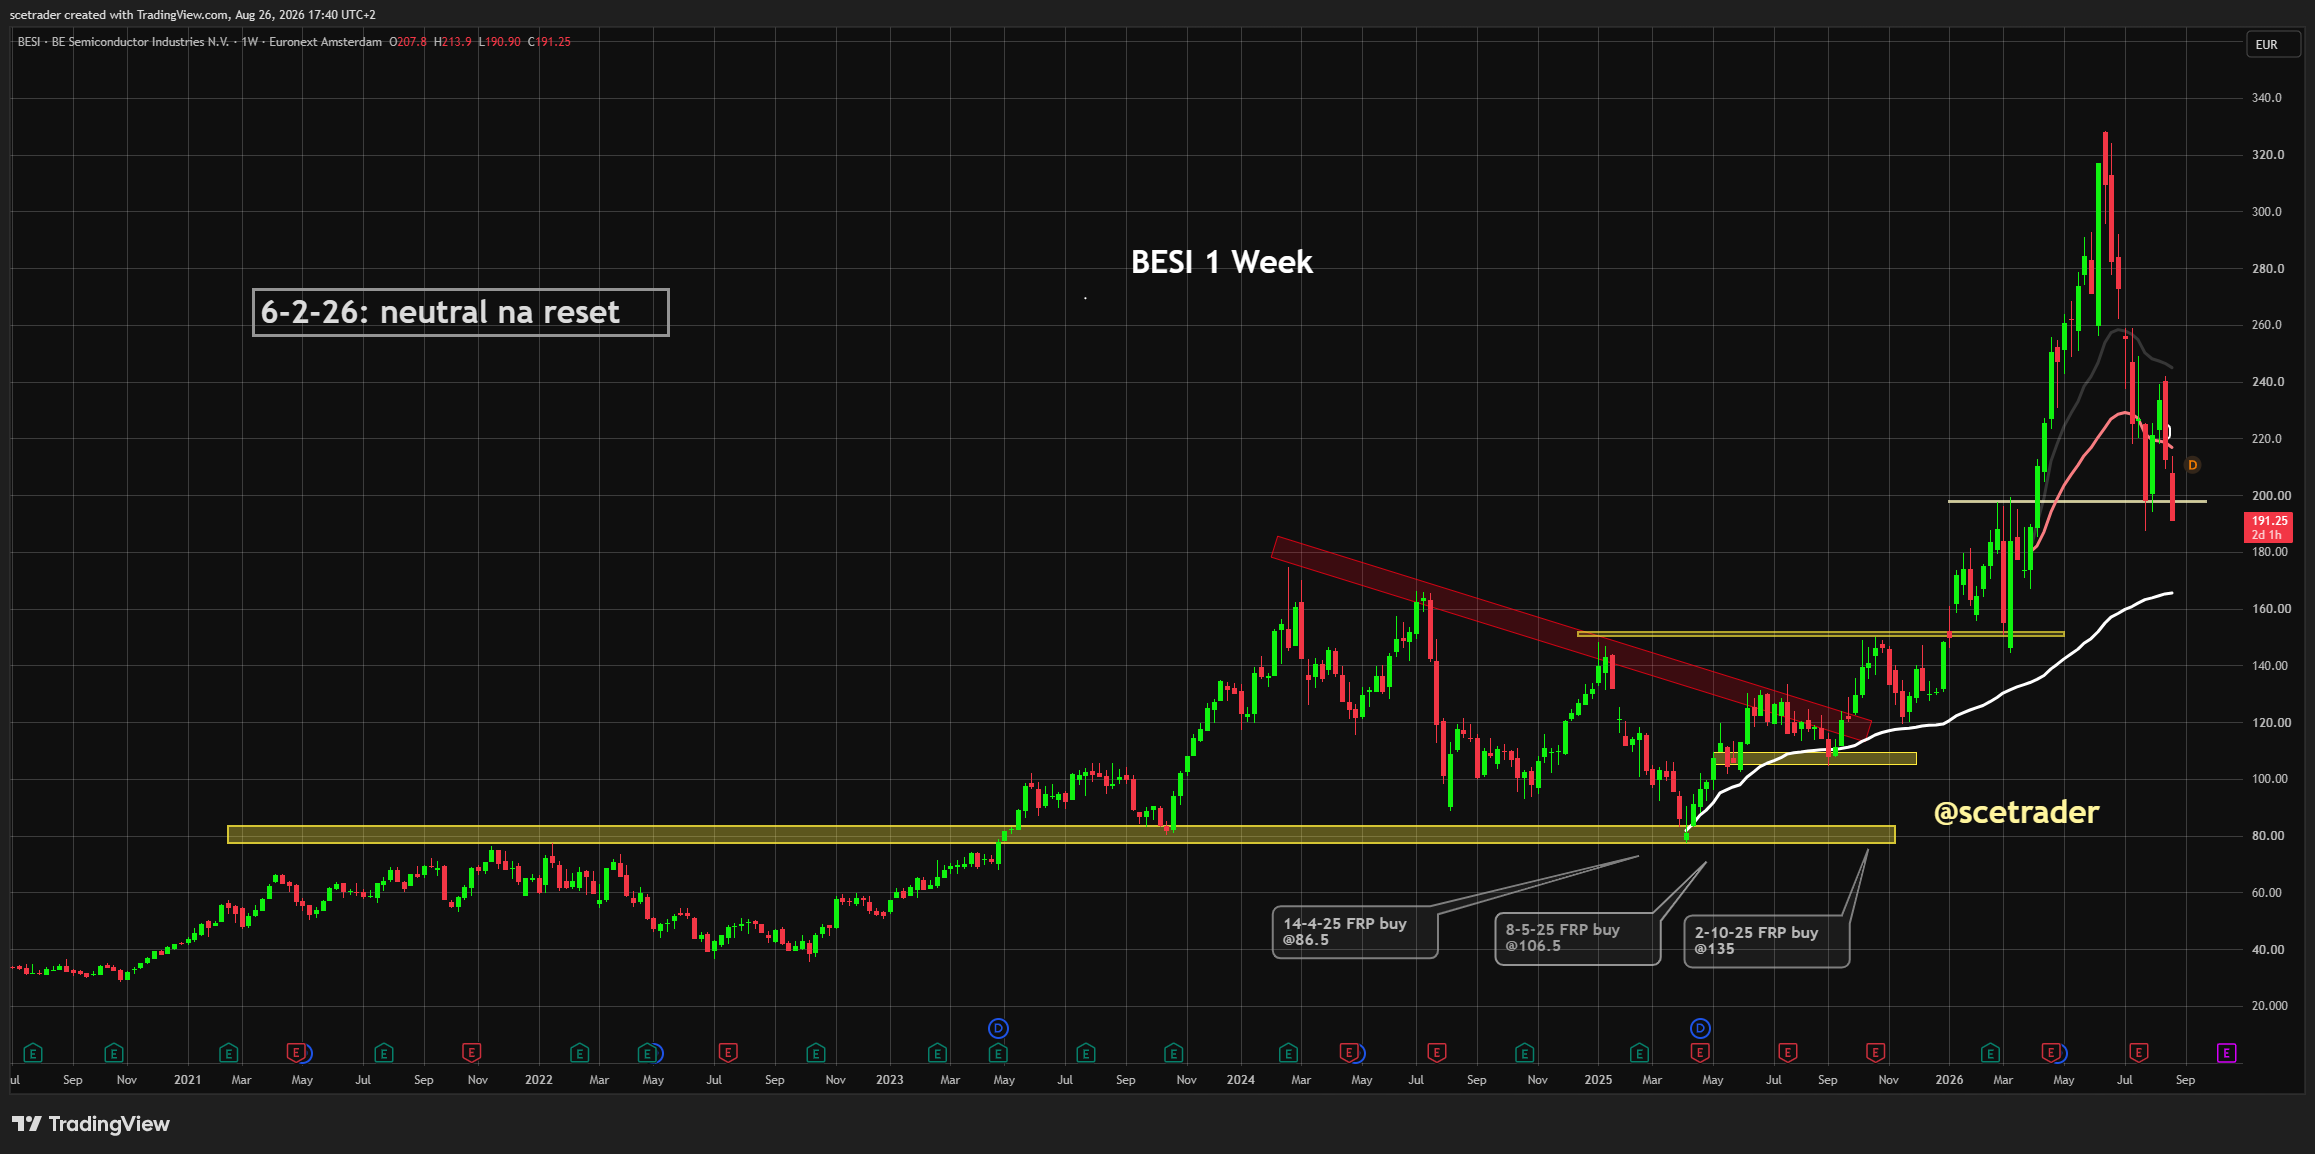
Task: Click the 160.00 price axis label
Action: click(2270, 609)
